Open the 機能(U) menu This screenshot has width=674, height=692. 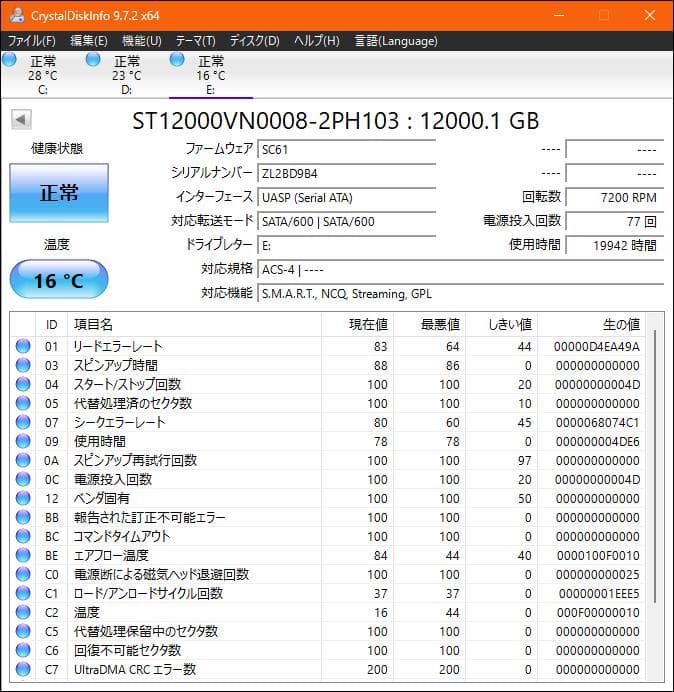142,41
